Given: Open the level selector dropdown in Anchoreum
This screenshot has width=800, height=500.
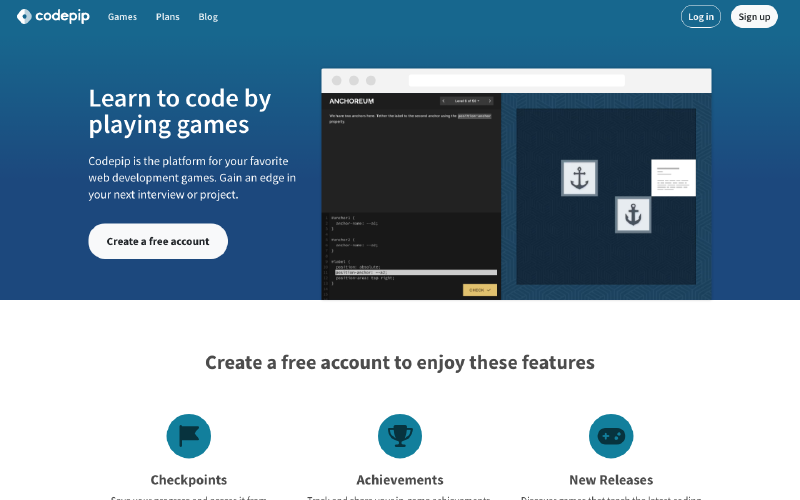Looking at the screenshot, I should pyautogui.click(x=467, y=101).
